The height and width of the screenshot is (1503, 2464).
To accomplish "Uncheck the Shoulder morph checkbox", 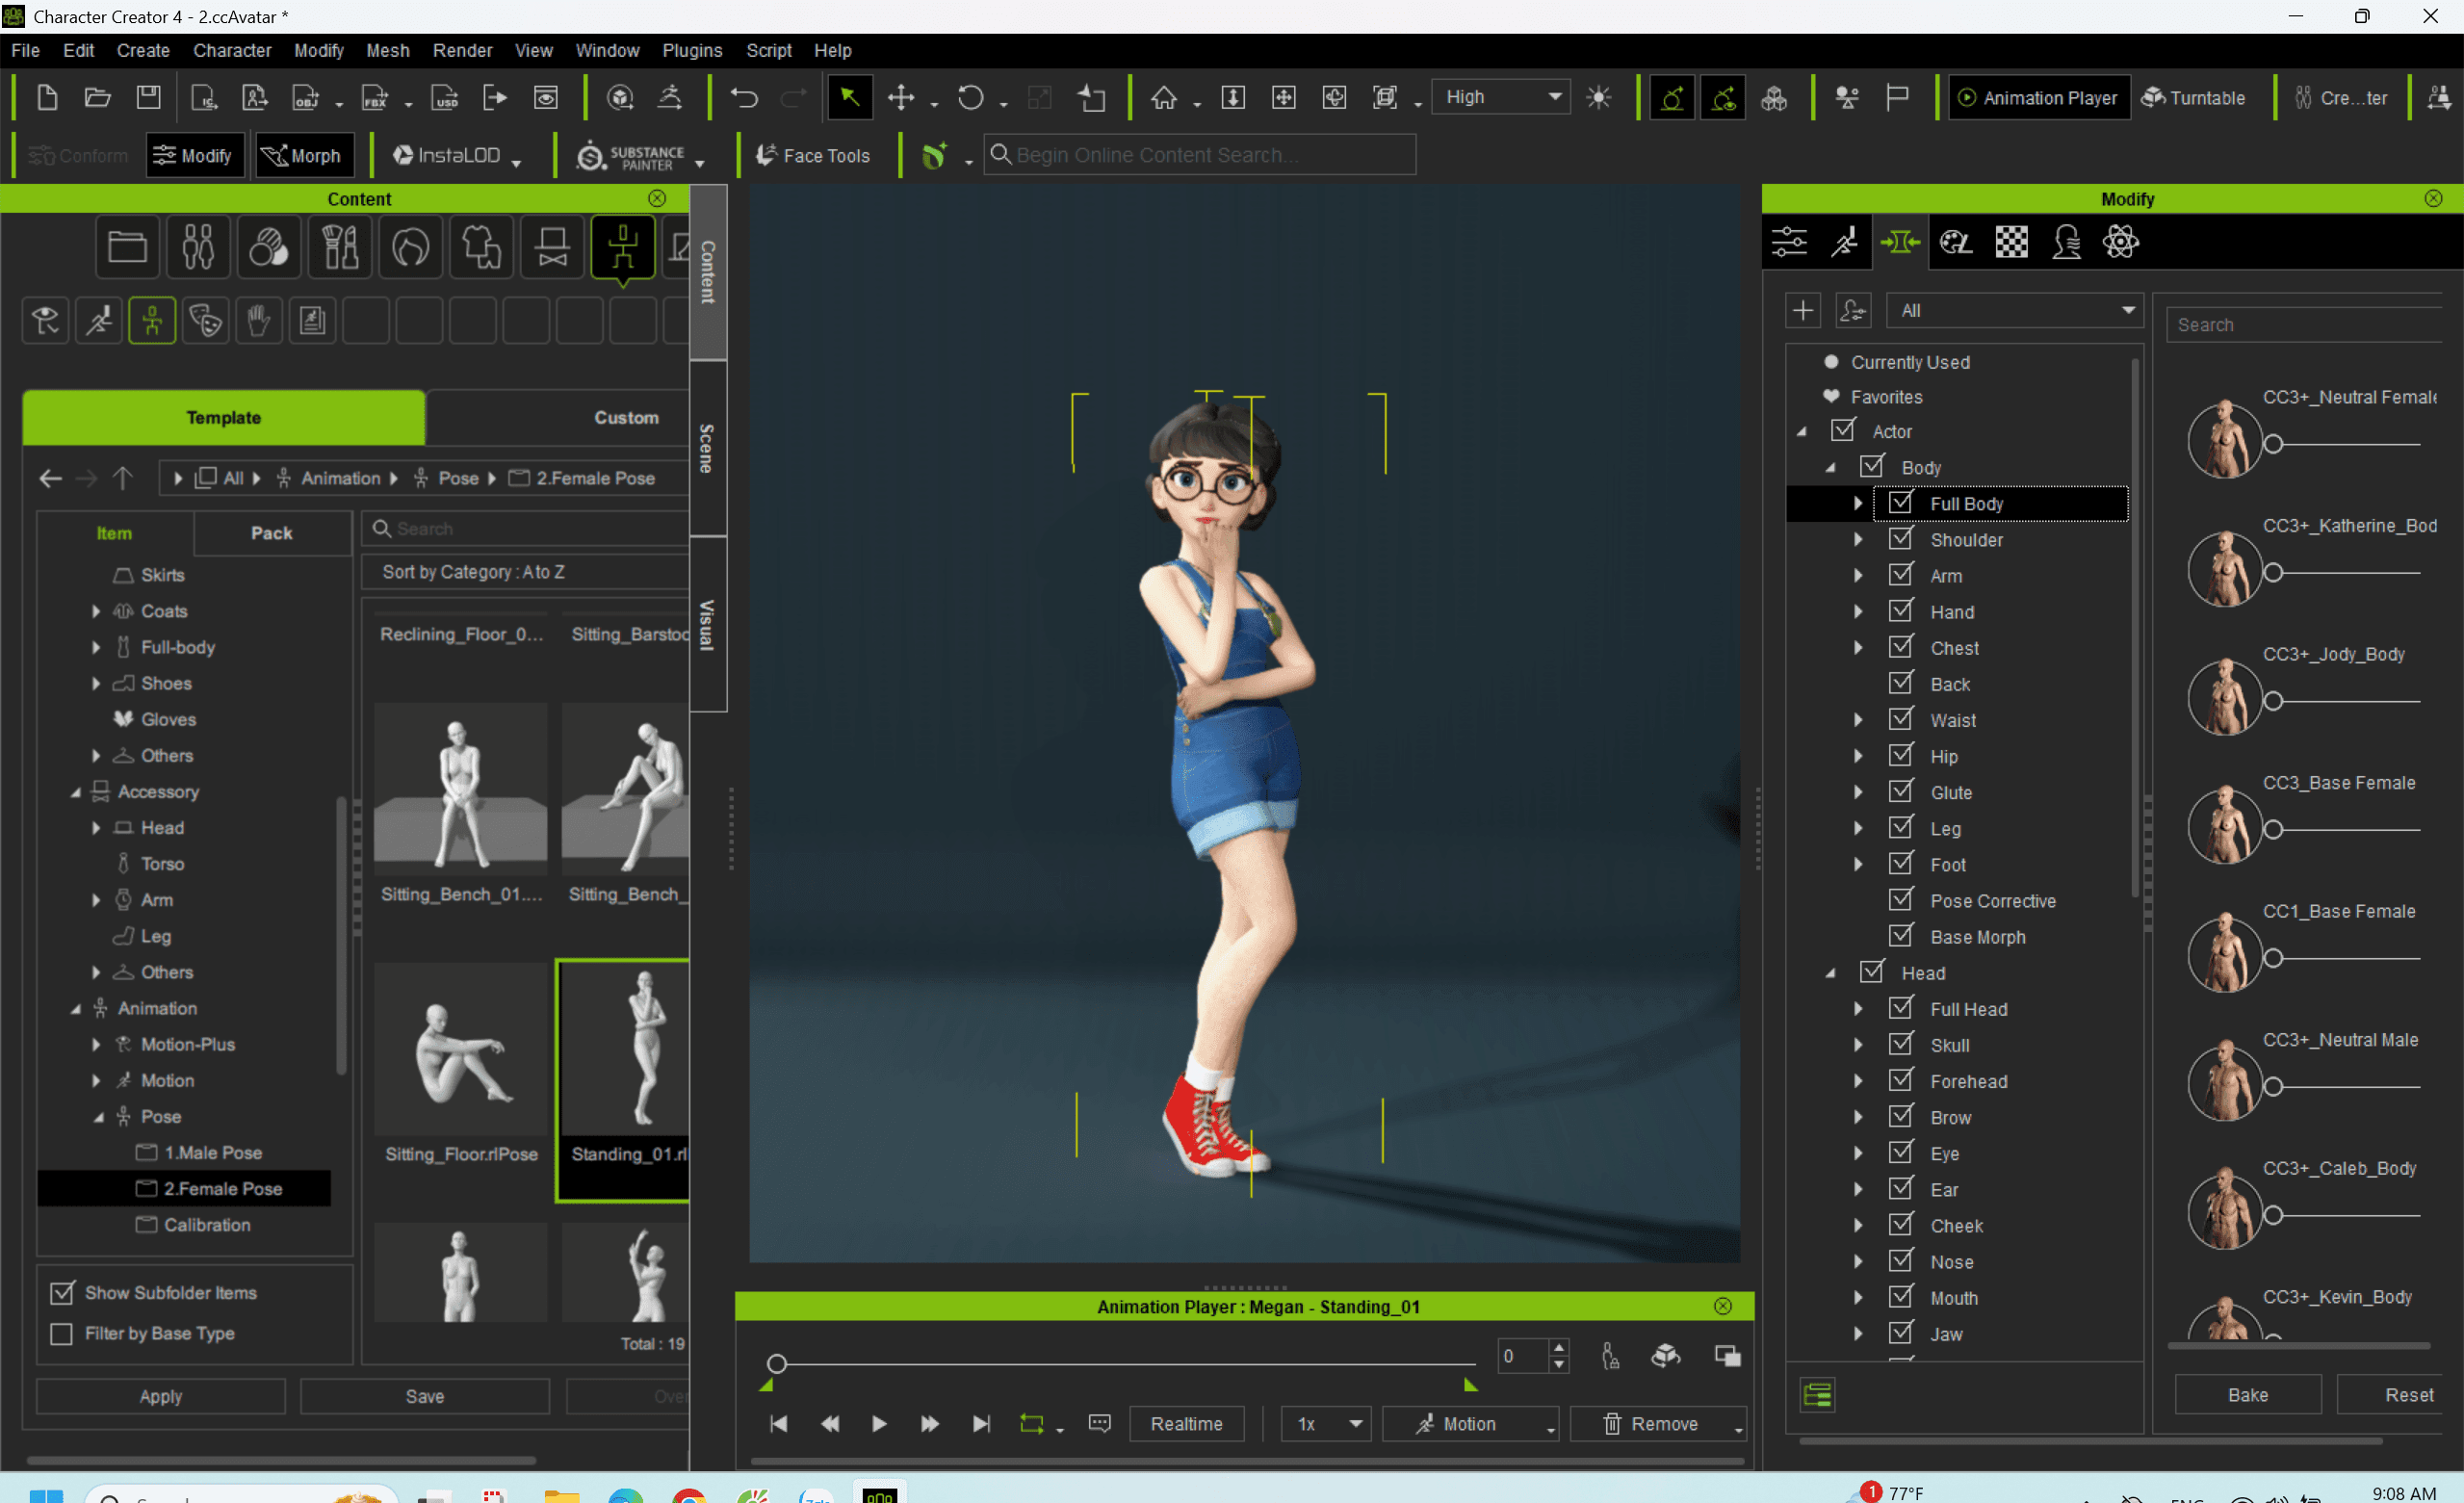I will point(1900,539).
